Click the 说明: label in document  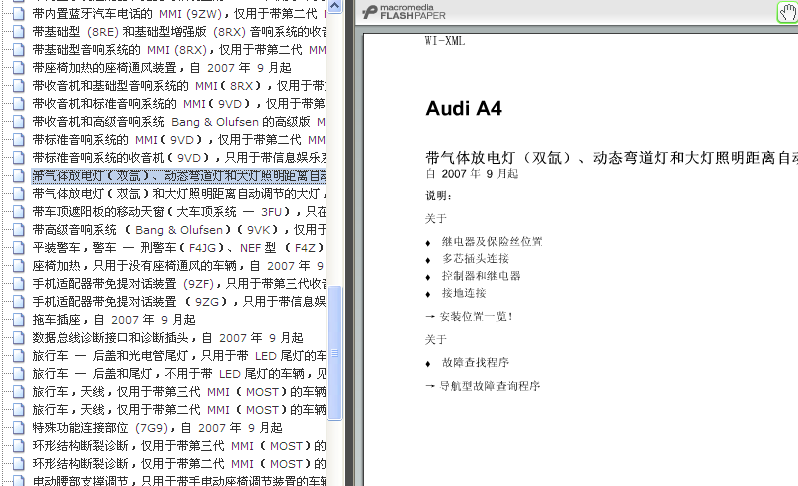point(438,195)
